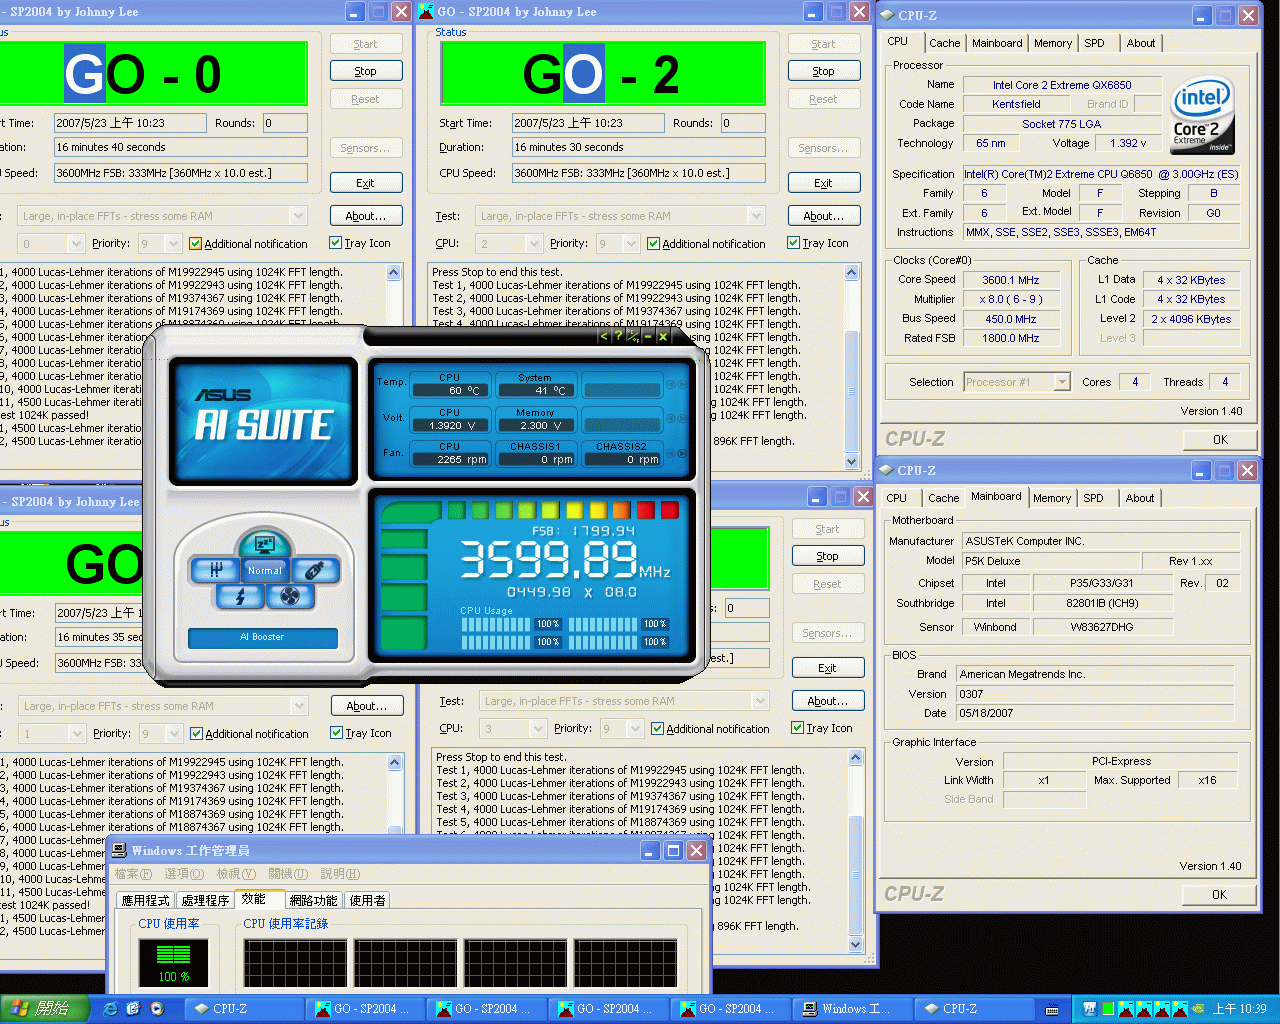Viewport: 1280px width, 1024px height.
Task: Click the AI Booster button
Action: 263,637
